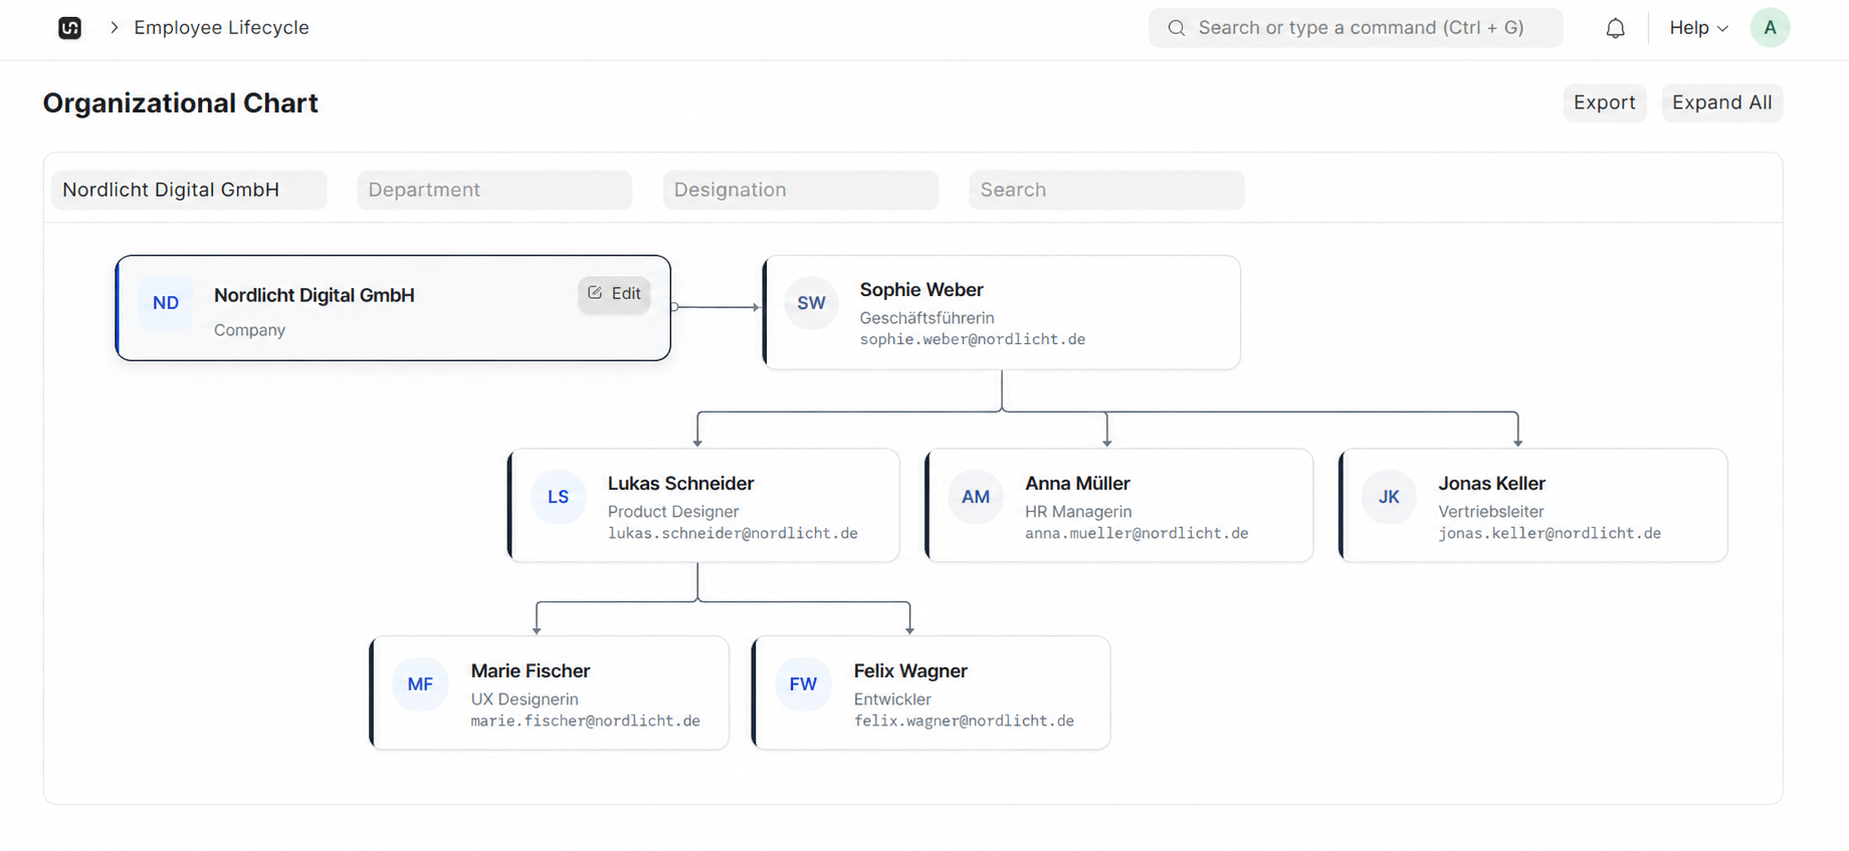The width and height of the screenshot is (1849, 851).
Task: Go to Employee Lifecycle breadcrumb
Action: [x=221, y=28]
